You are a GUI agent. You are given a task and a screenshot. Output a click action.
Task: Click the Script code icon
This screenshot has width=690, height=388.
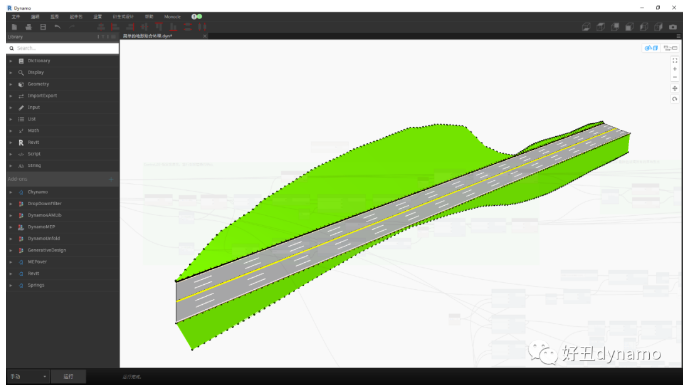point(21,154)
